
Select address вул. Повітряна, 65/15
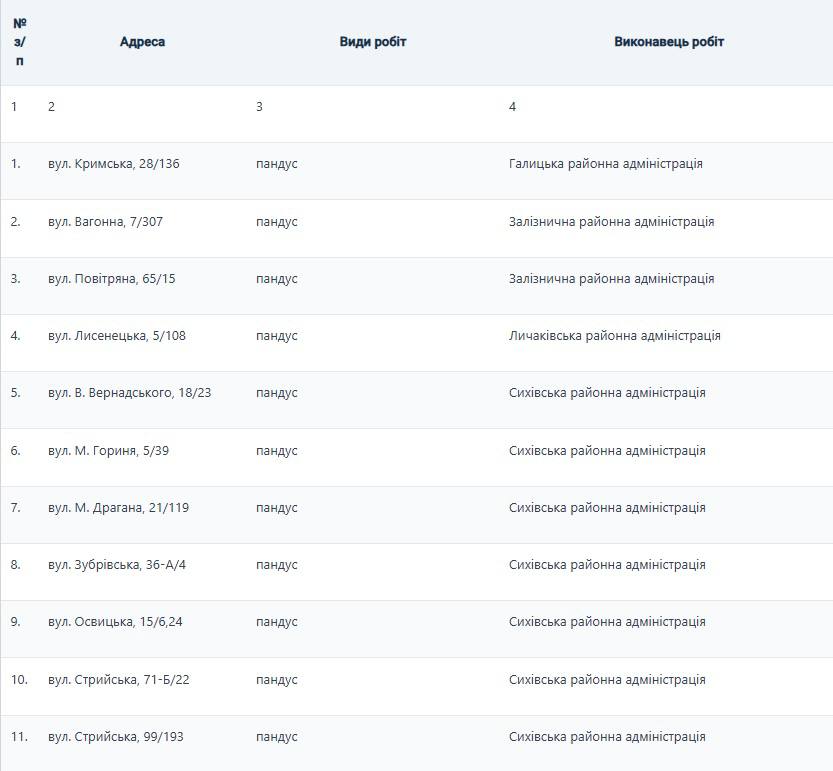click(111, 279)
